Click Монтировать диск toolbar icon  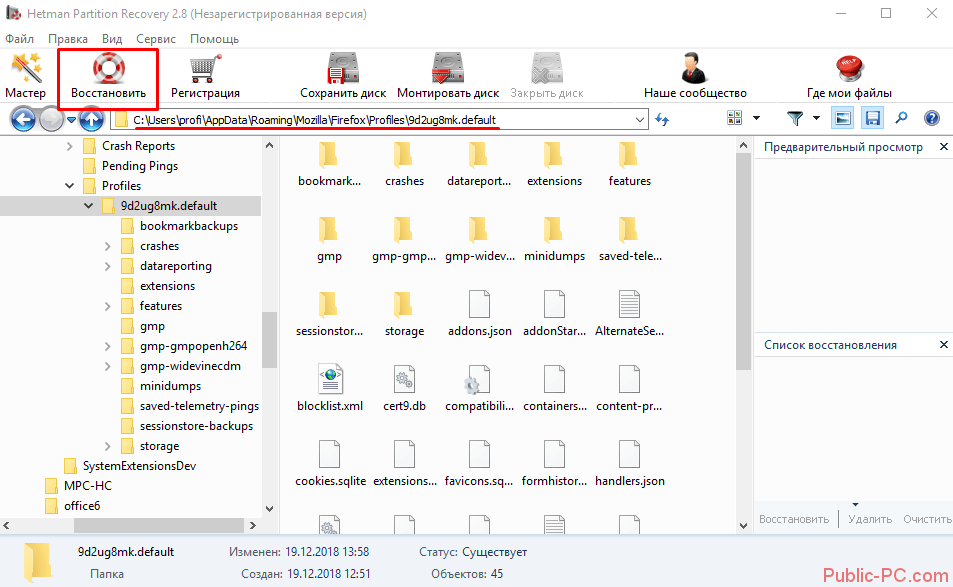pyautogui.click(x=447, y=76)
